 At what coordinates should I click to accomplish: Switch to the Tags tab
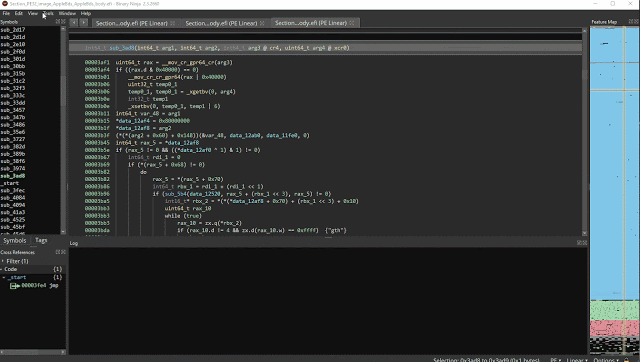click(41, 240)
